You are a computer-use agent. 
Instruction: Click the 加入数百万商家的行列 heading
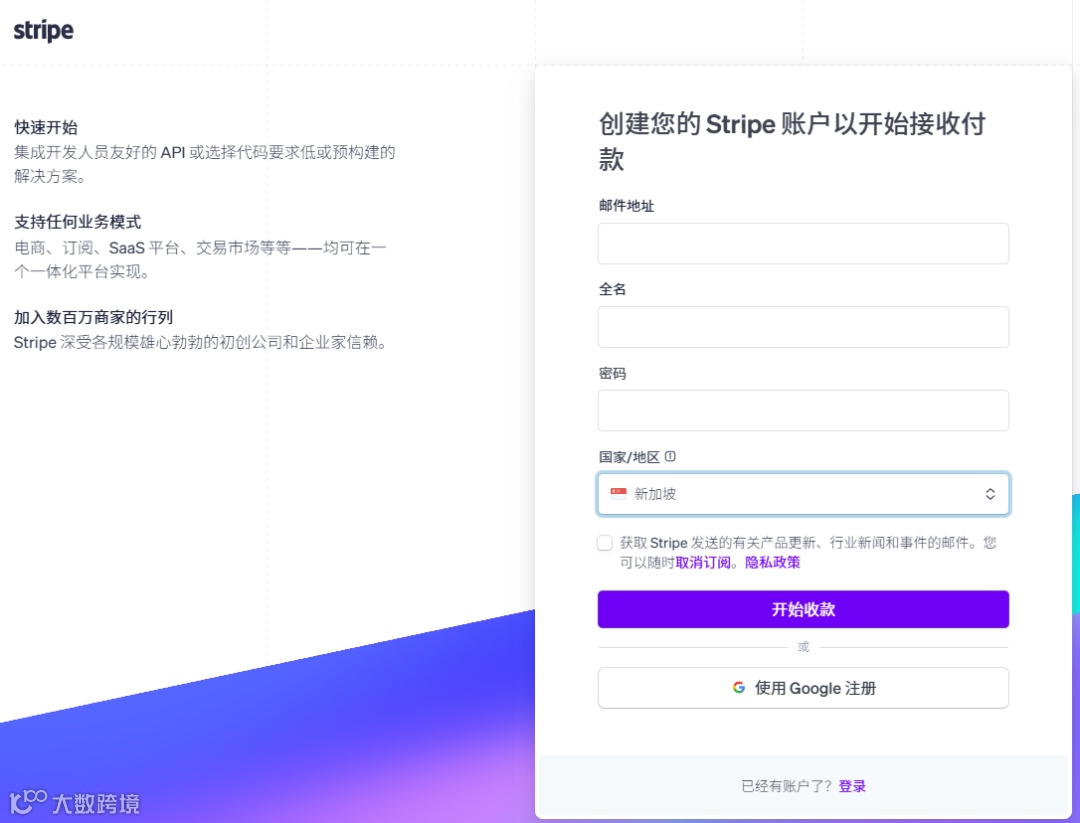tap(94, 317)
